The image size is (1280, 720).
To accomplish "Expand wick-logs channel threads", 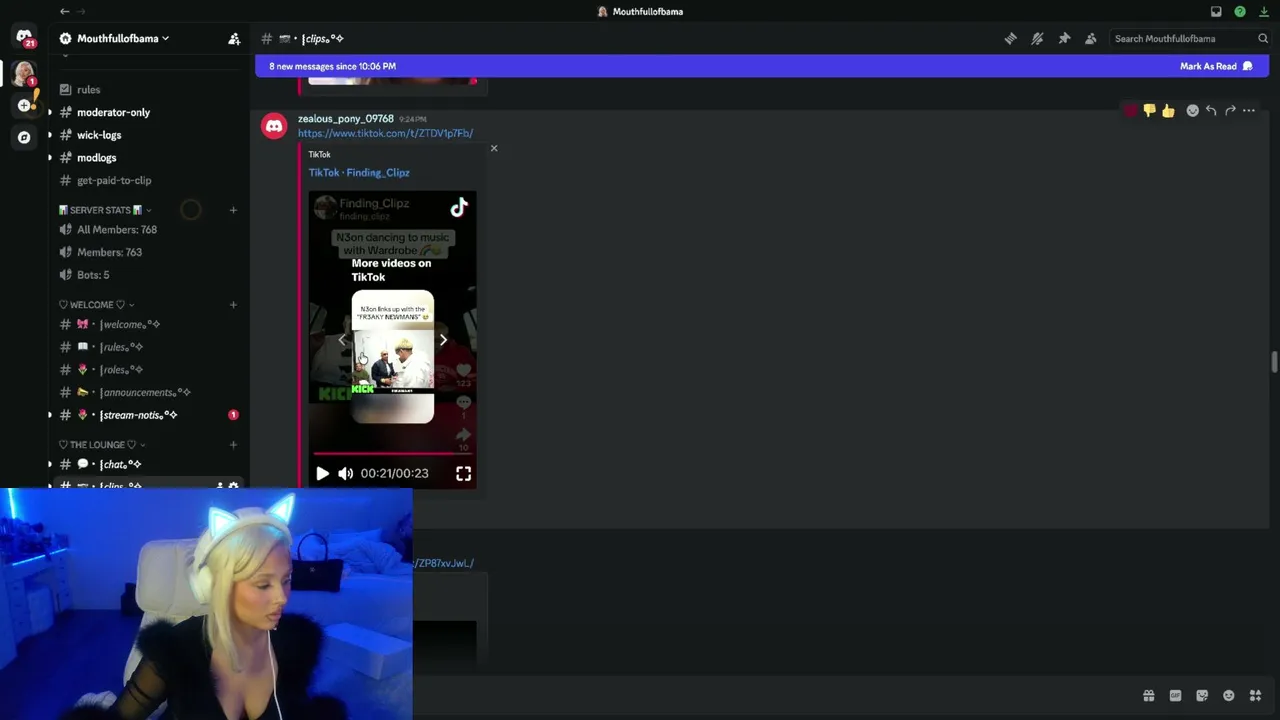I will [x=50, y=135].
